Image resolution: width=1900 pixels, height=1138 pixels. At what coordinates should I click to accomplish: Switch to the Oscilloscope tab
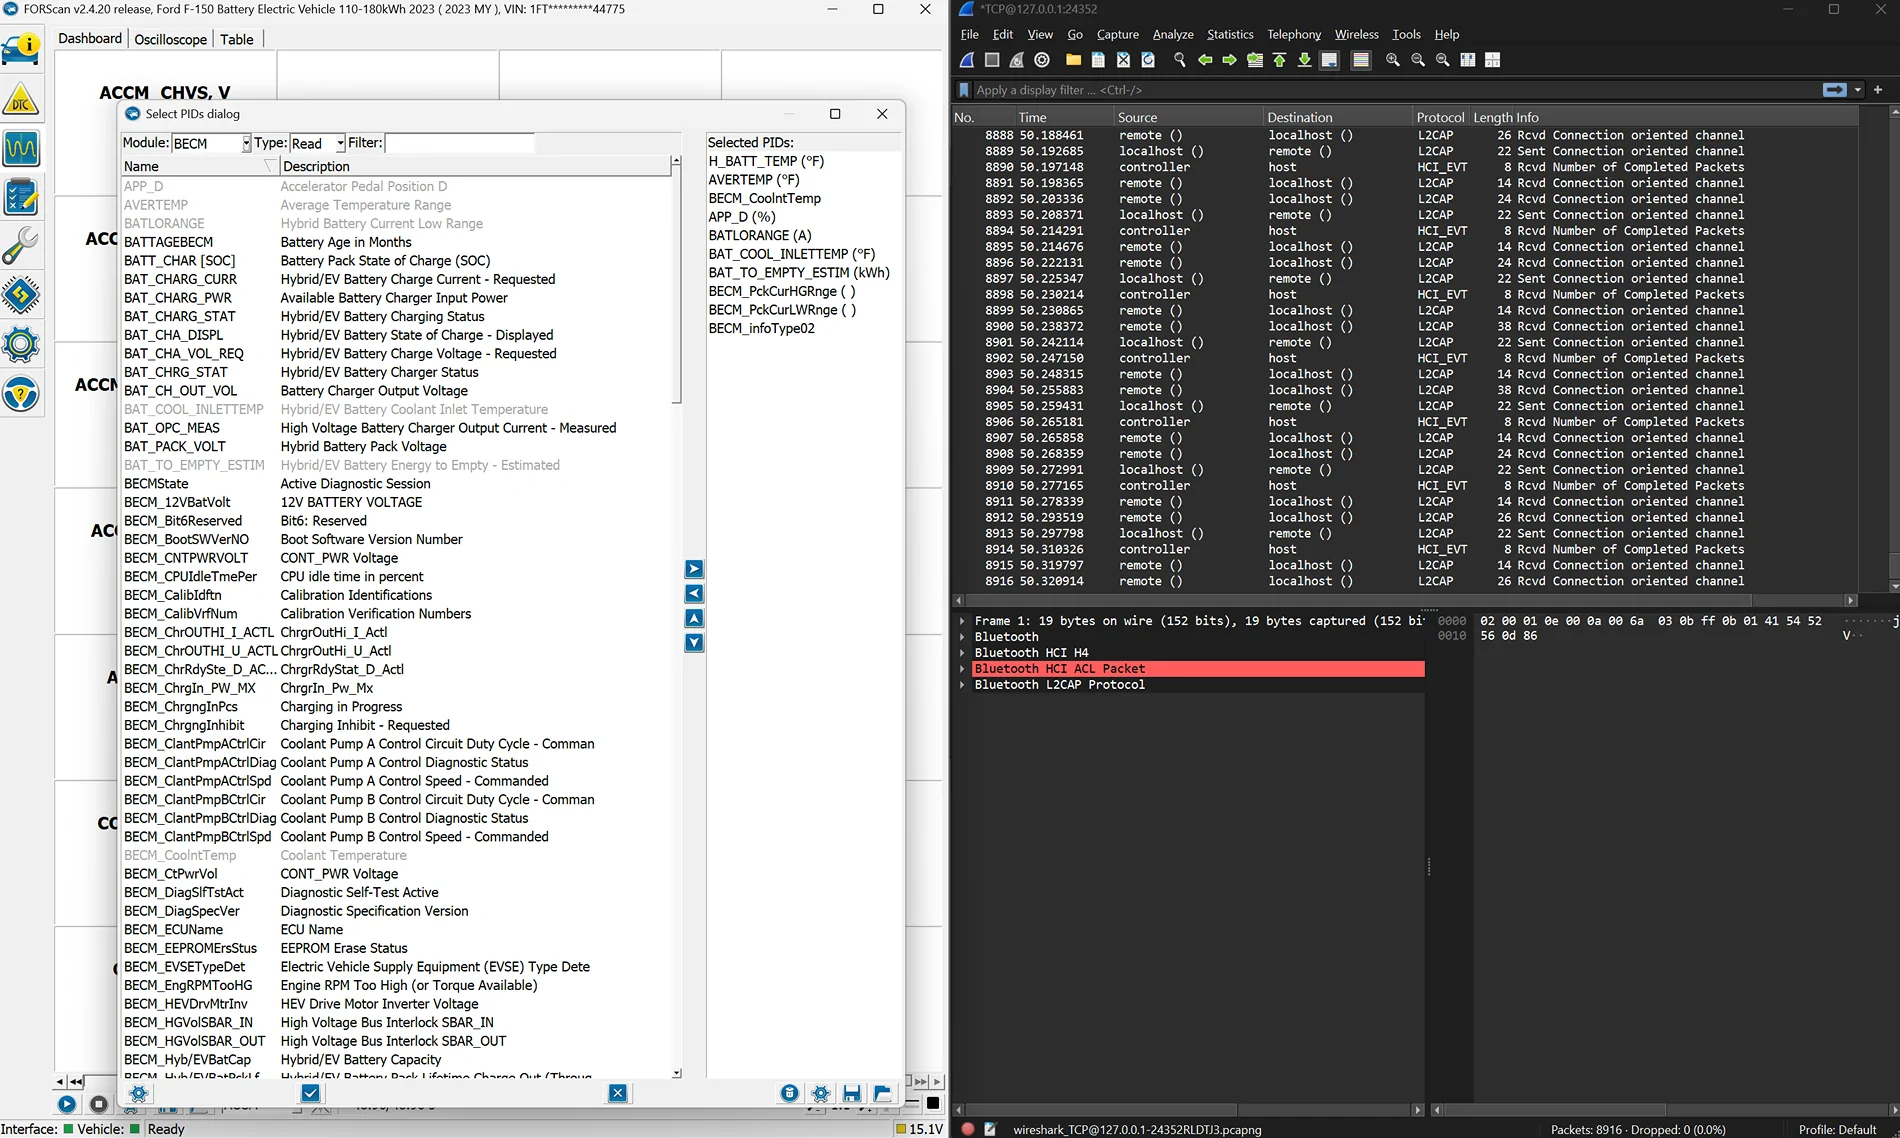pyautogui.click(x=170, y=39)
